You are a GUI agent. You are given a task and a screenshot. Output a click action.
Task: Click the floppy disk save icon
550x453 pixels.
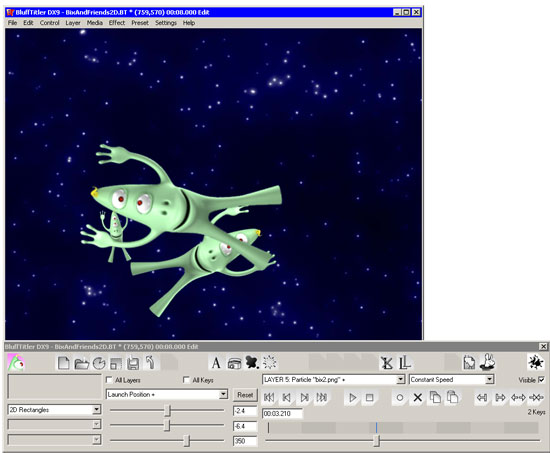(133, 363)
